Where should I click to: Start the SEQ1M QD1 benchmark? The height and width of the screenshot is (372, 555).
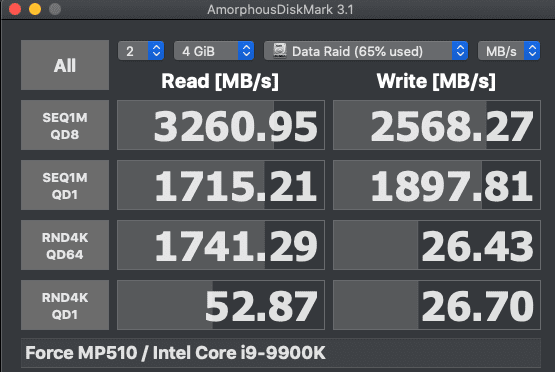pos(65,185)
